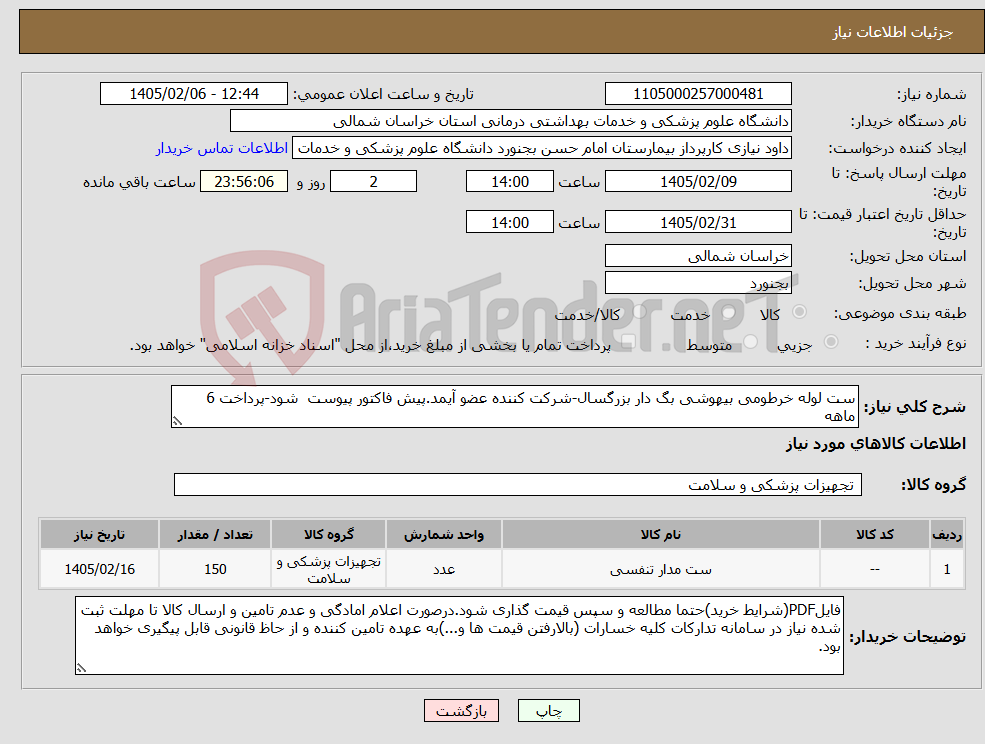This screenshot has width=985, height=744.
Task: Click the گروه کالا field تجهیزات پزشکی
Action: click(518, 484)
